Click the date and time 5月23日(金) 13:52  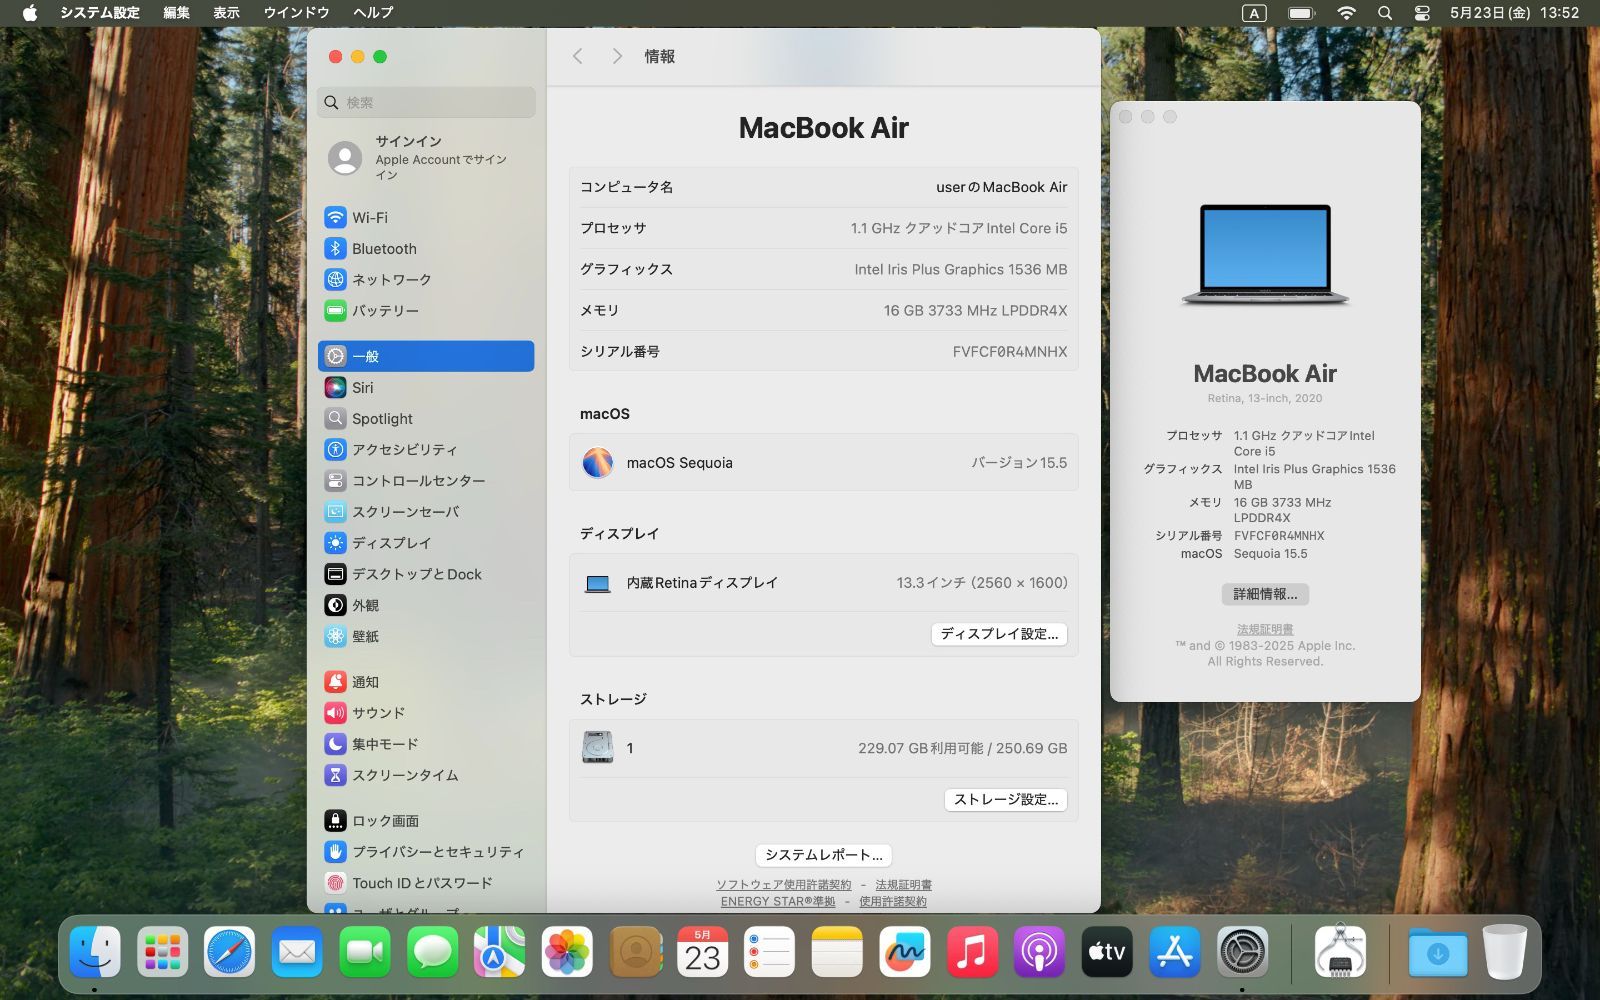tap(1514, 13)
